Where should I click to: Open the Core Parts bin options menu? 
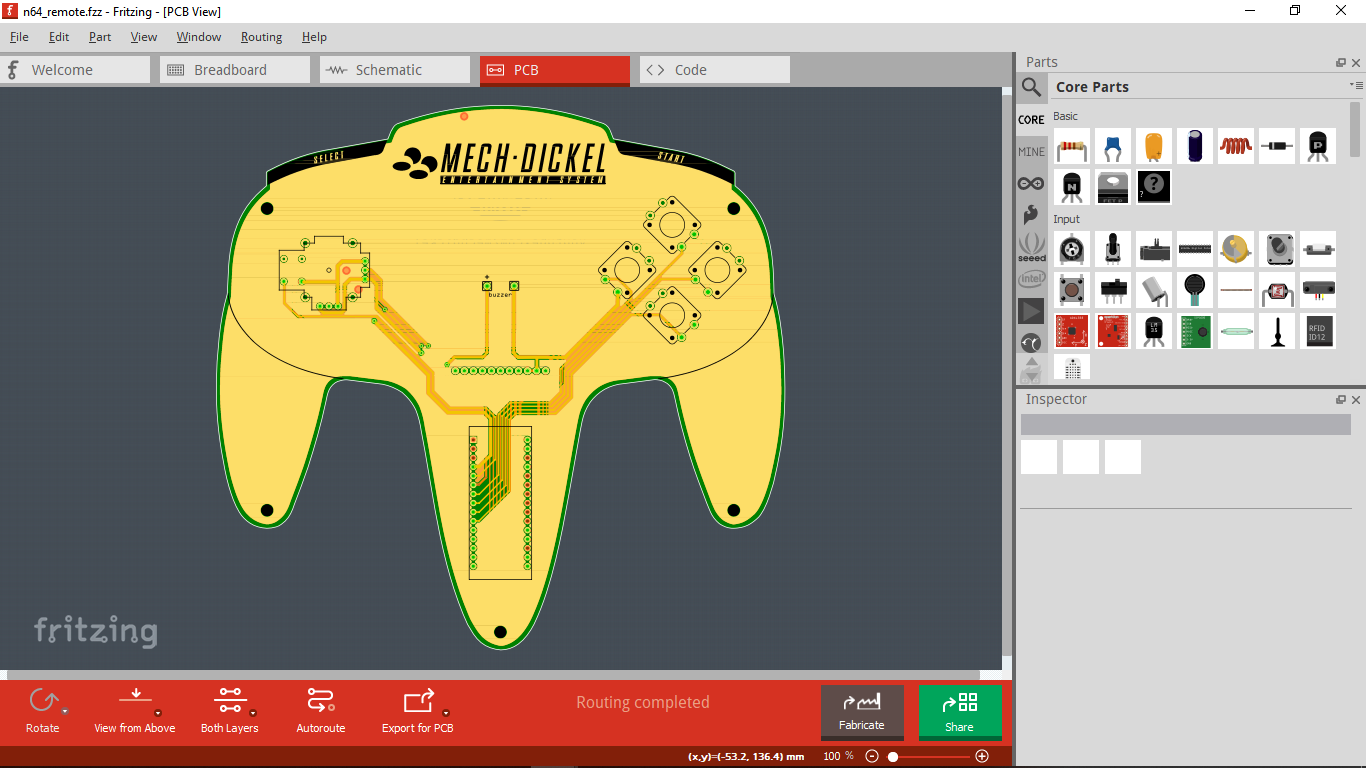[1355, 86]
